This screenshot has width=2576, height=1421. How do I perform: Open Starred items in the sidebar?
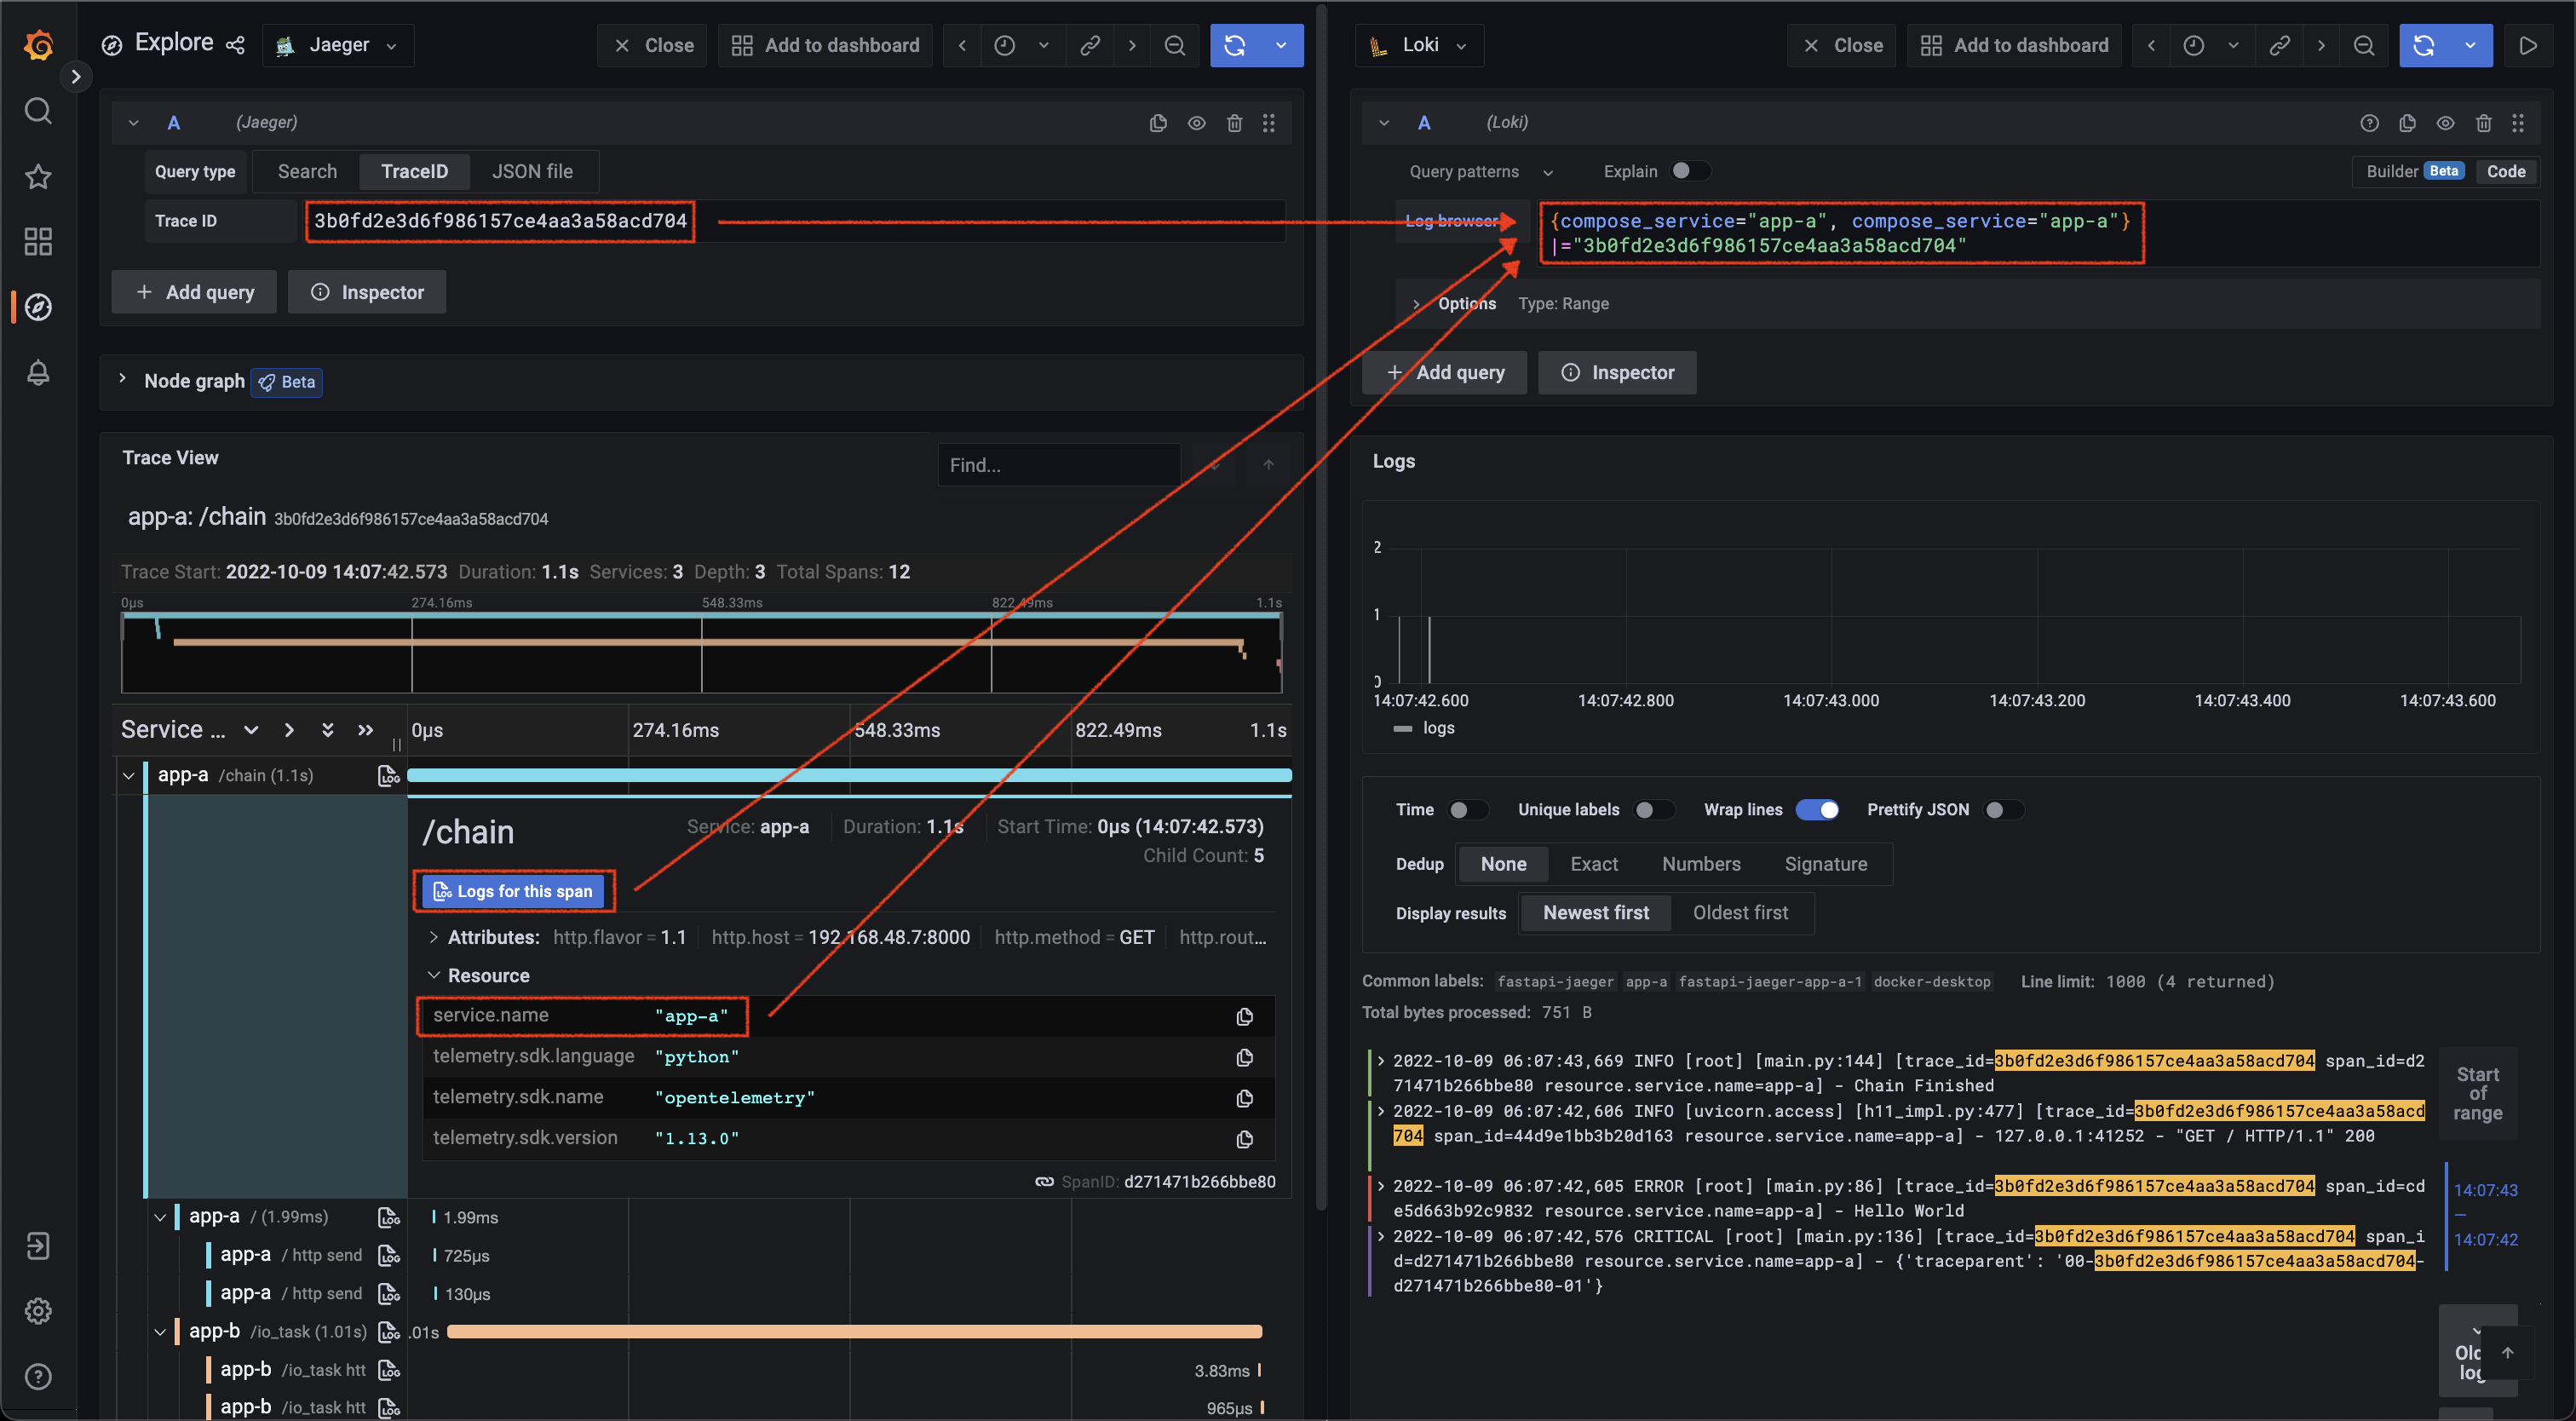[x=38, y=176]
